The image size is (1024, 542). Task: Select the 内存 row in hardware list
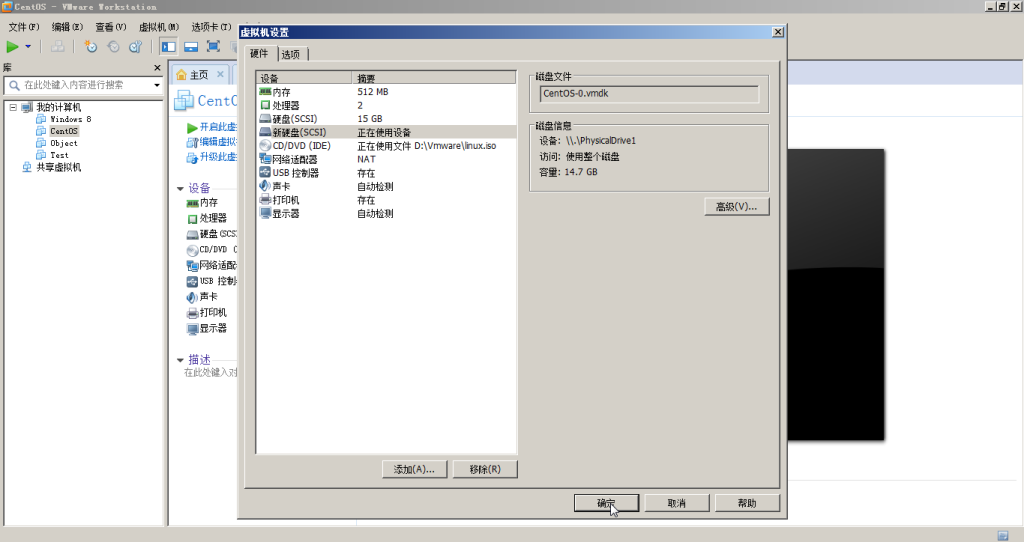(x=387, y=92)
